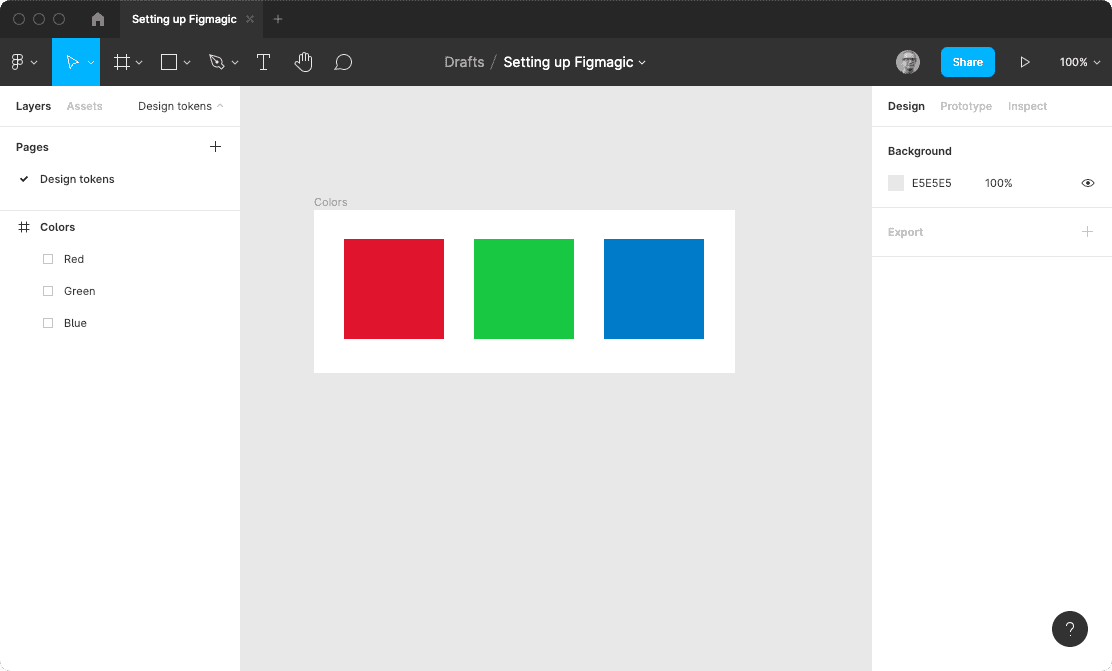Click the Drafts breadcrumb link
Screen dimensions: 1112x671
coord(464,62)
